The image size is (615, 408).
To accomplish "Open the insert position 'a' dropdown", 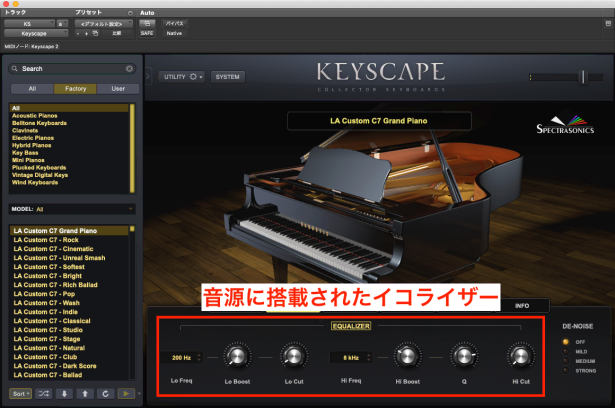I will [62, 24].
